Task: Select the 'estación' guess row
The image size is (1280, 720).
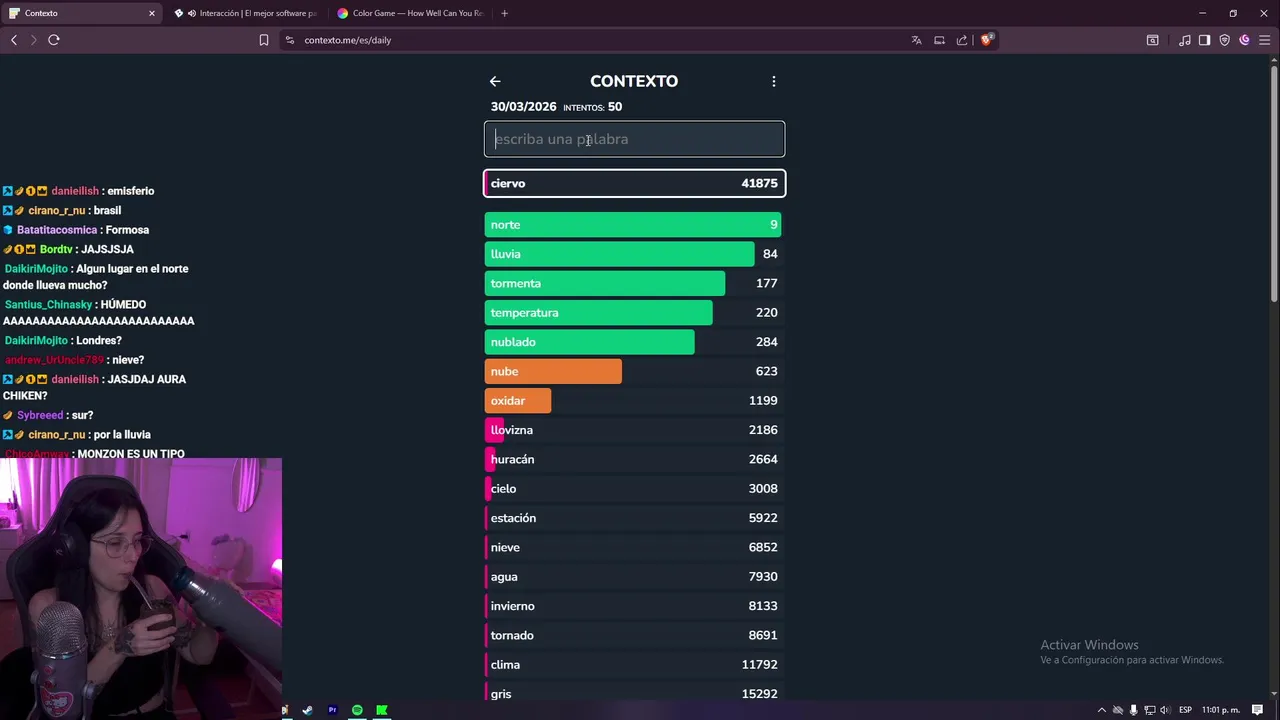Action: (x=634, y=518)
